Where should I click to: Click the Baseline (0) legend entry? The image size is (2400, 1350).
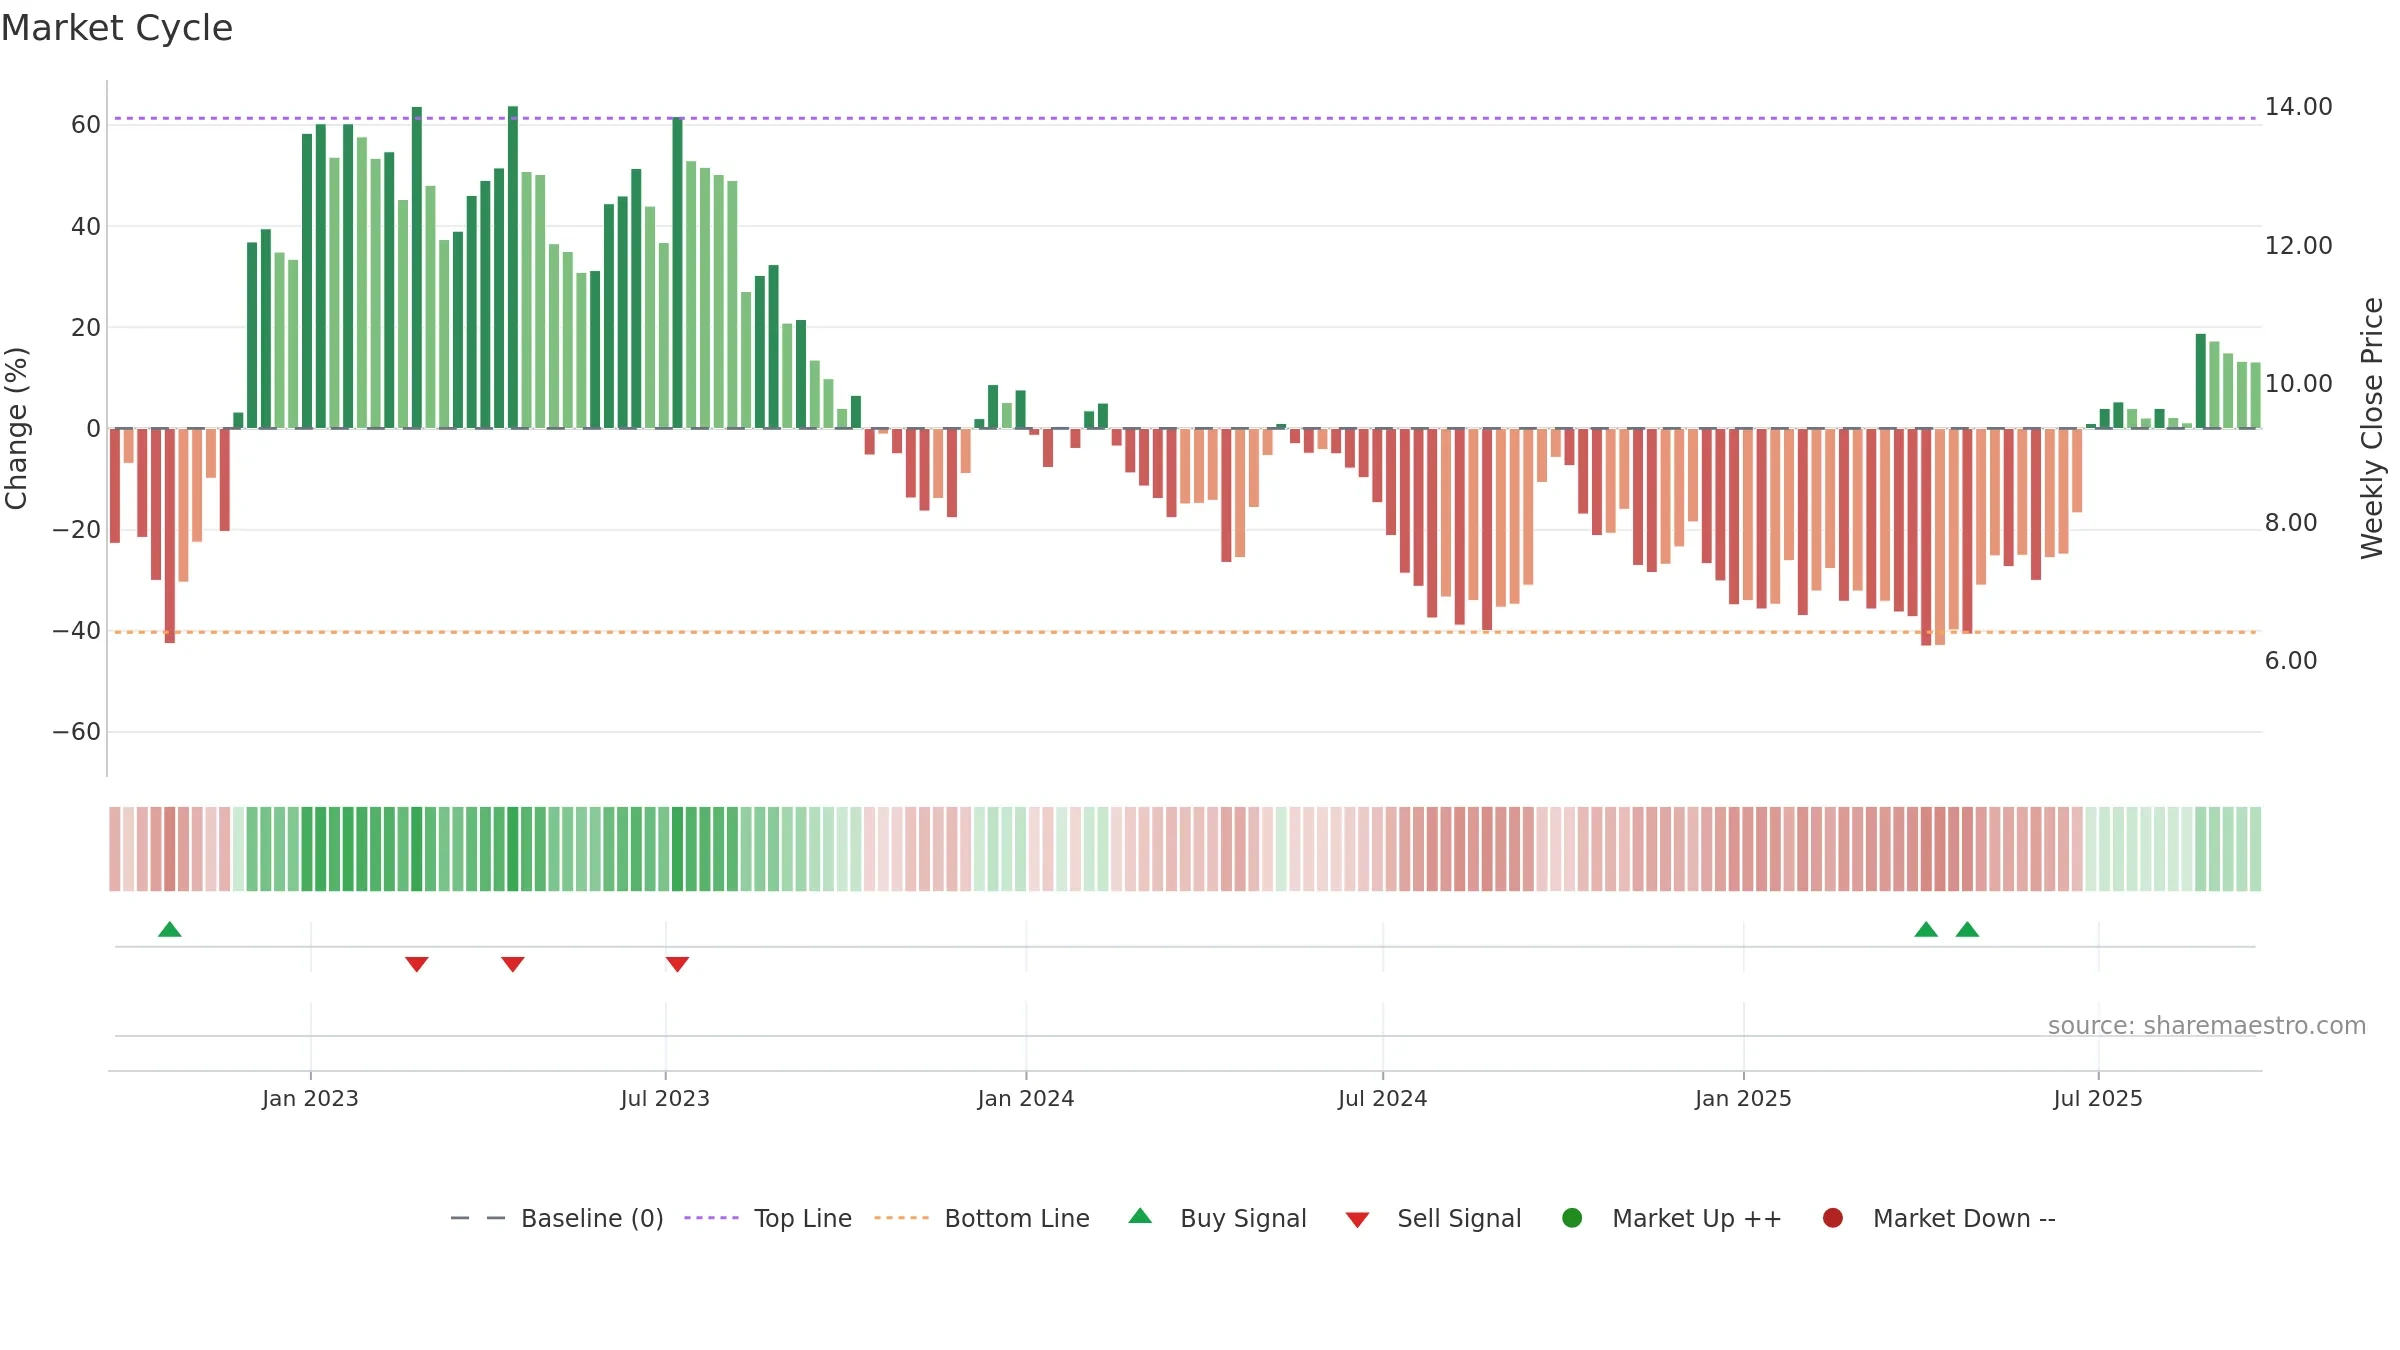557,1218
